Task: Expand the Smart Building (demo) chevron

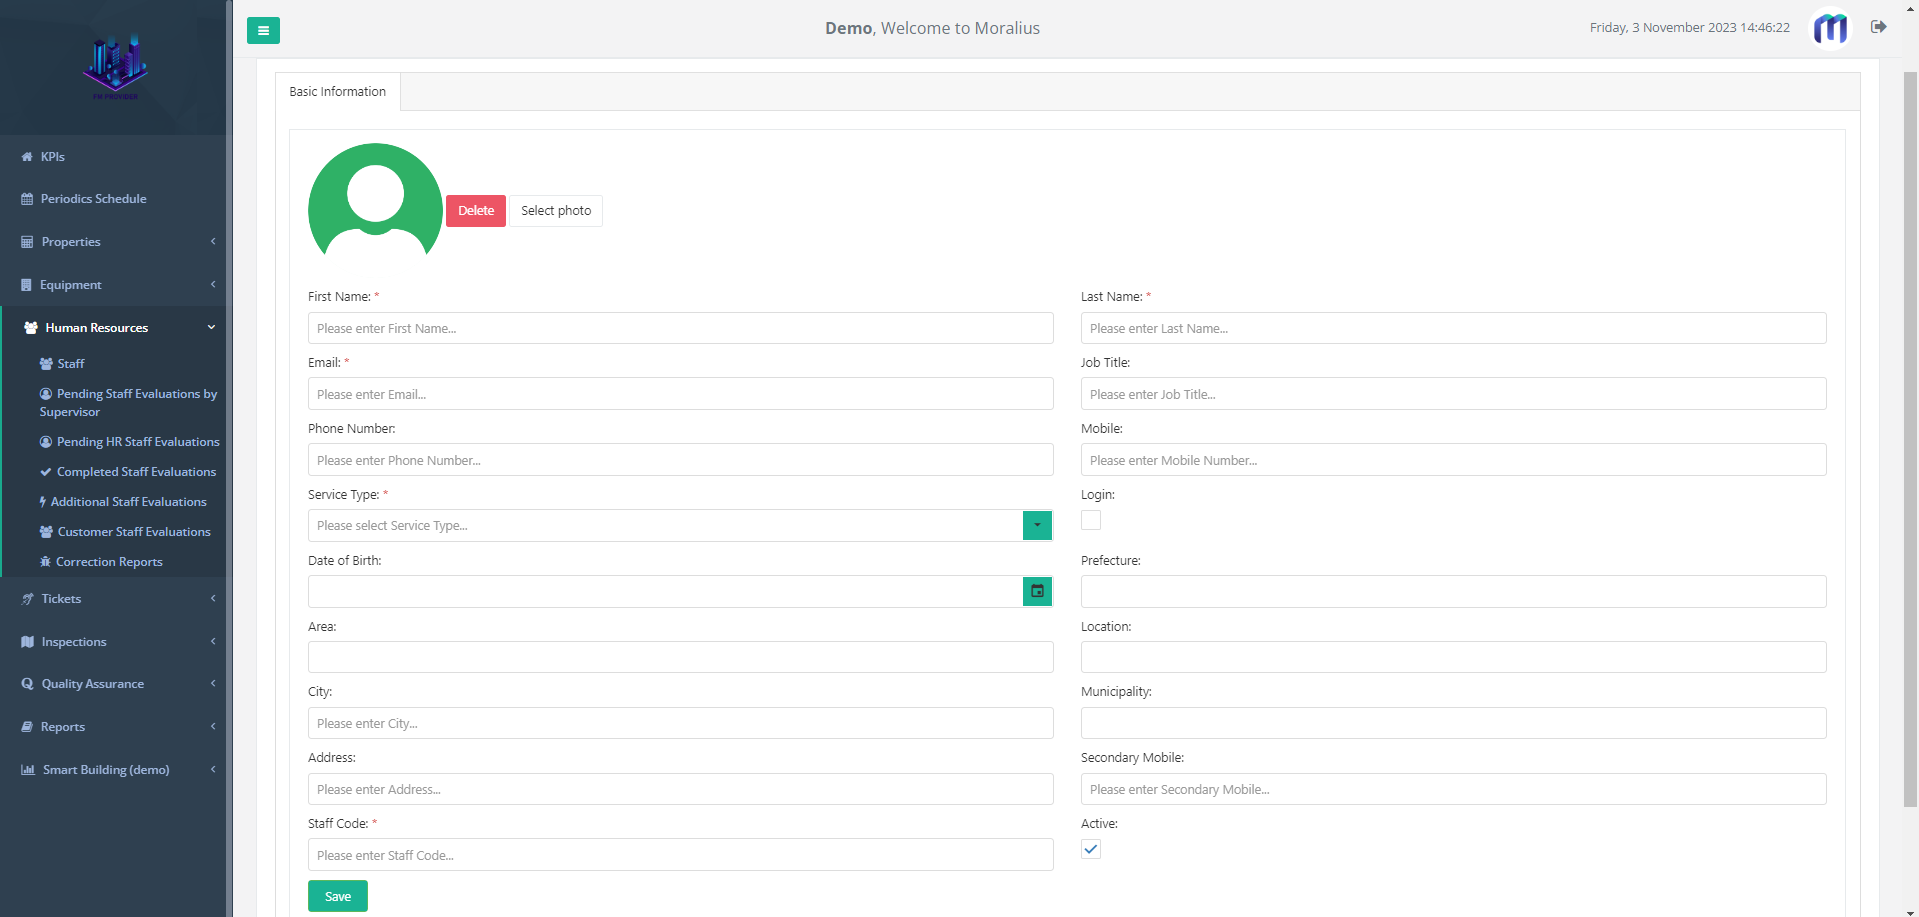Action: pyautogui.click(x=213, y=769)
